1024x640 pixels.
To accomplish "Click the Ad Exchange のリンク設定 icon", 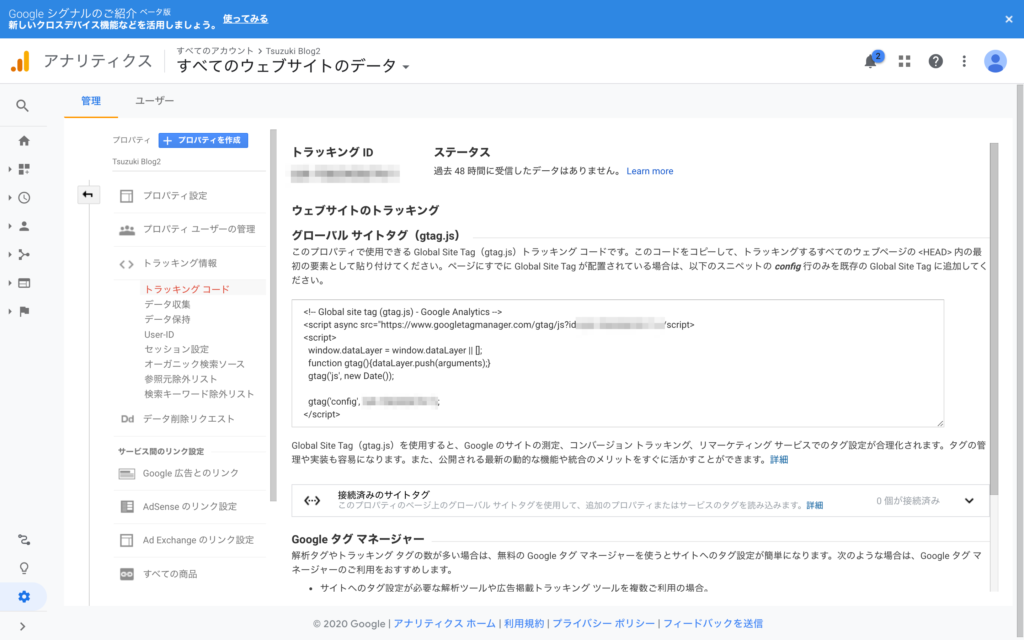I will (x=127, y=540).
